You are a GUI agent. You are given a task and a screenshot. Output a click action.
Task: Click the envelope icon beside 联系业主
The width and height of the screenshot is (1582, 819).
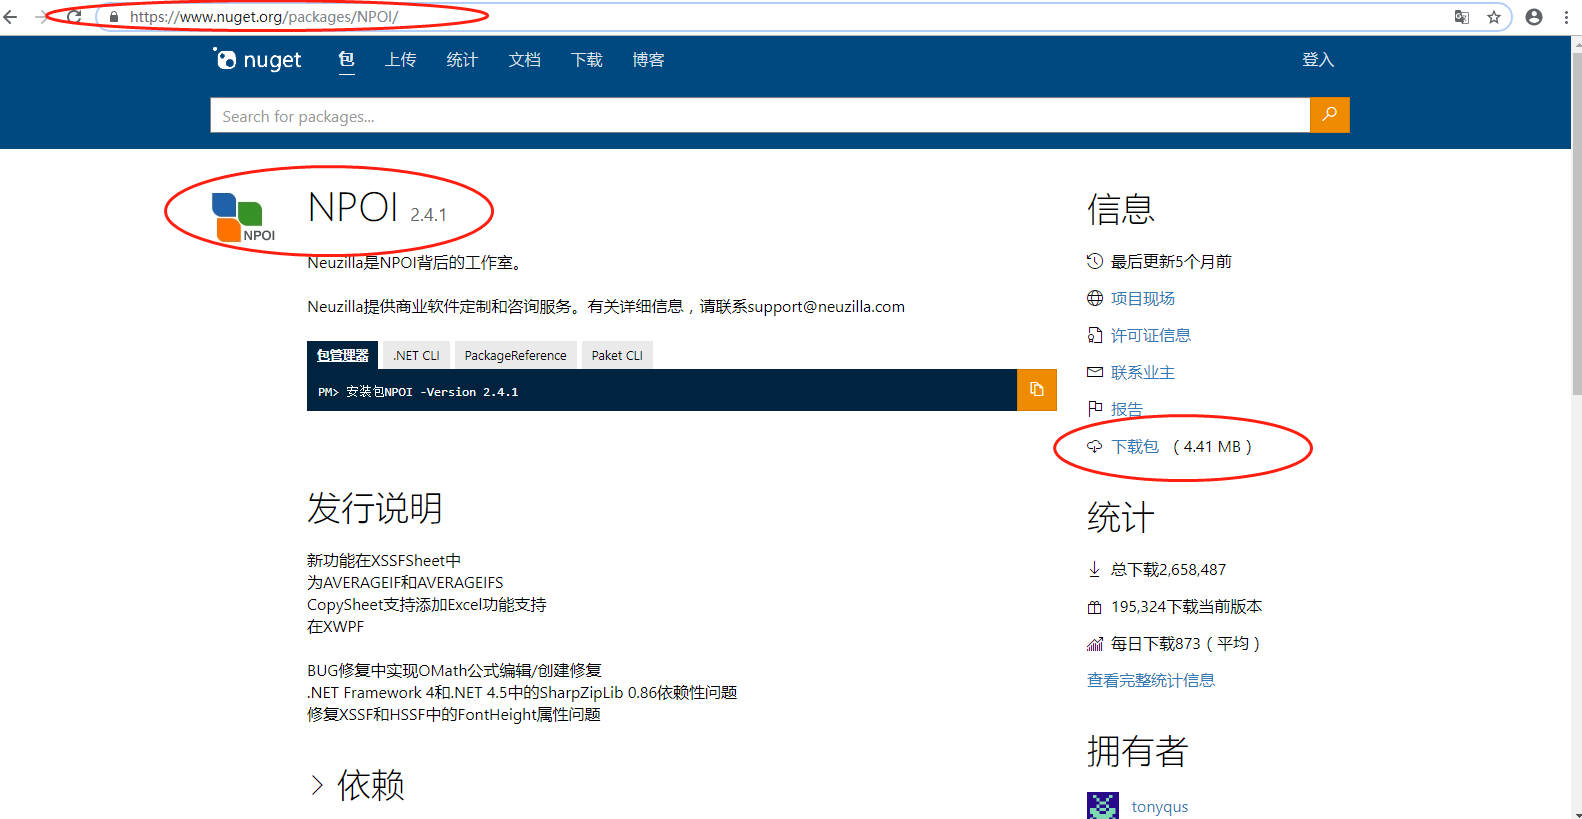click(x=1095, y=372)
